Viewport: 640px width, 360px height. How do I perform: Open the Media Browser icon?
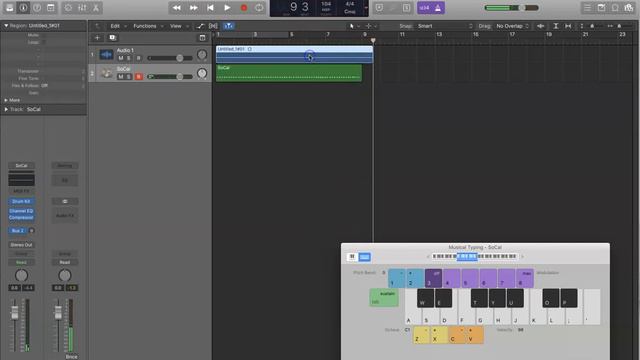click(629, 8)
